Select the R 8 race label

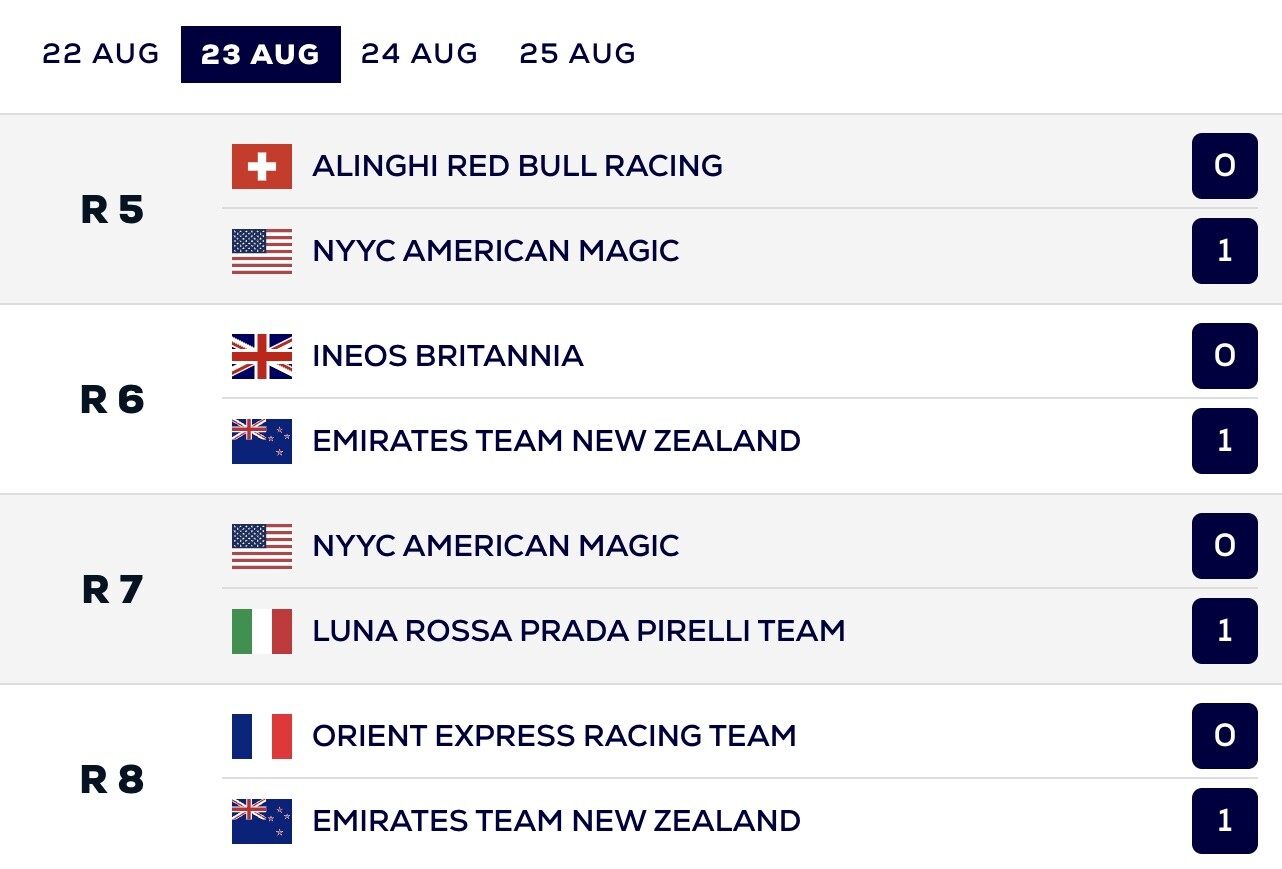[112, 780]
